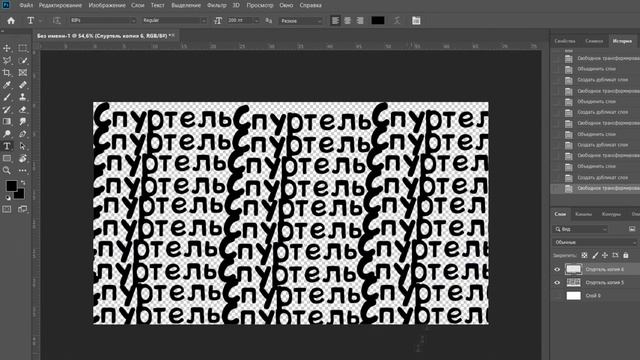Open the Type tool preset picker arrow
The image size is (640, 360).
pyautogui.click(x=40, y=20)
